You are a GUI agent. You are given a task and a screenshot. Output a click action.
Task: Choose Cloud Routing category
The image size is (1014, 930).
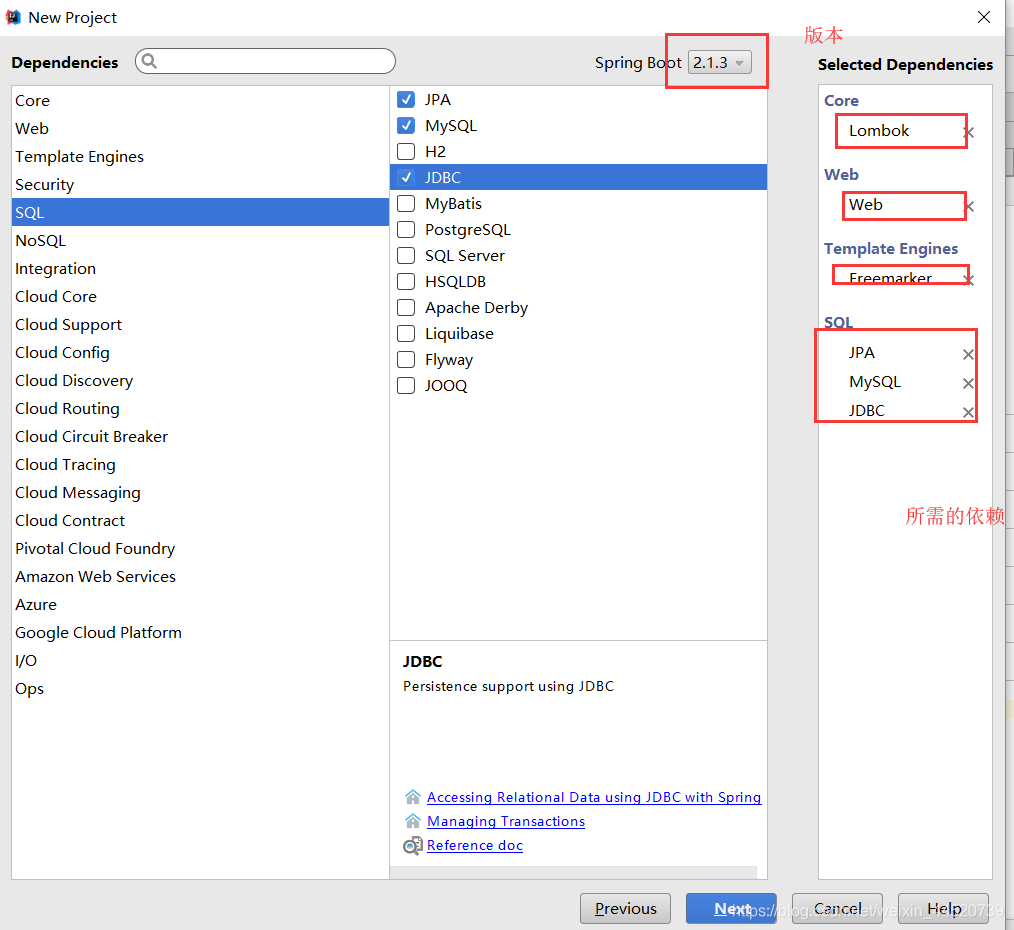point(200,409)
